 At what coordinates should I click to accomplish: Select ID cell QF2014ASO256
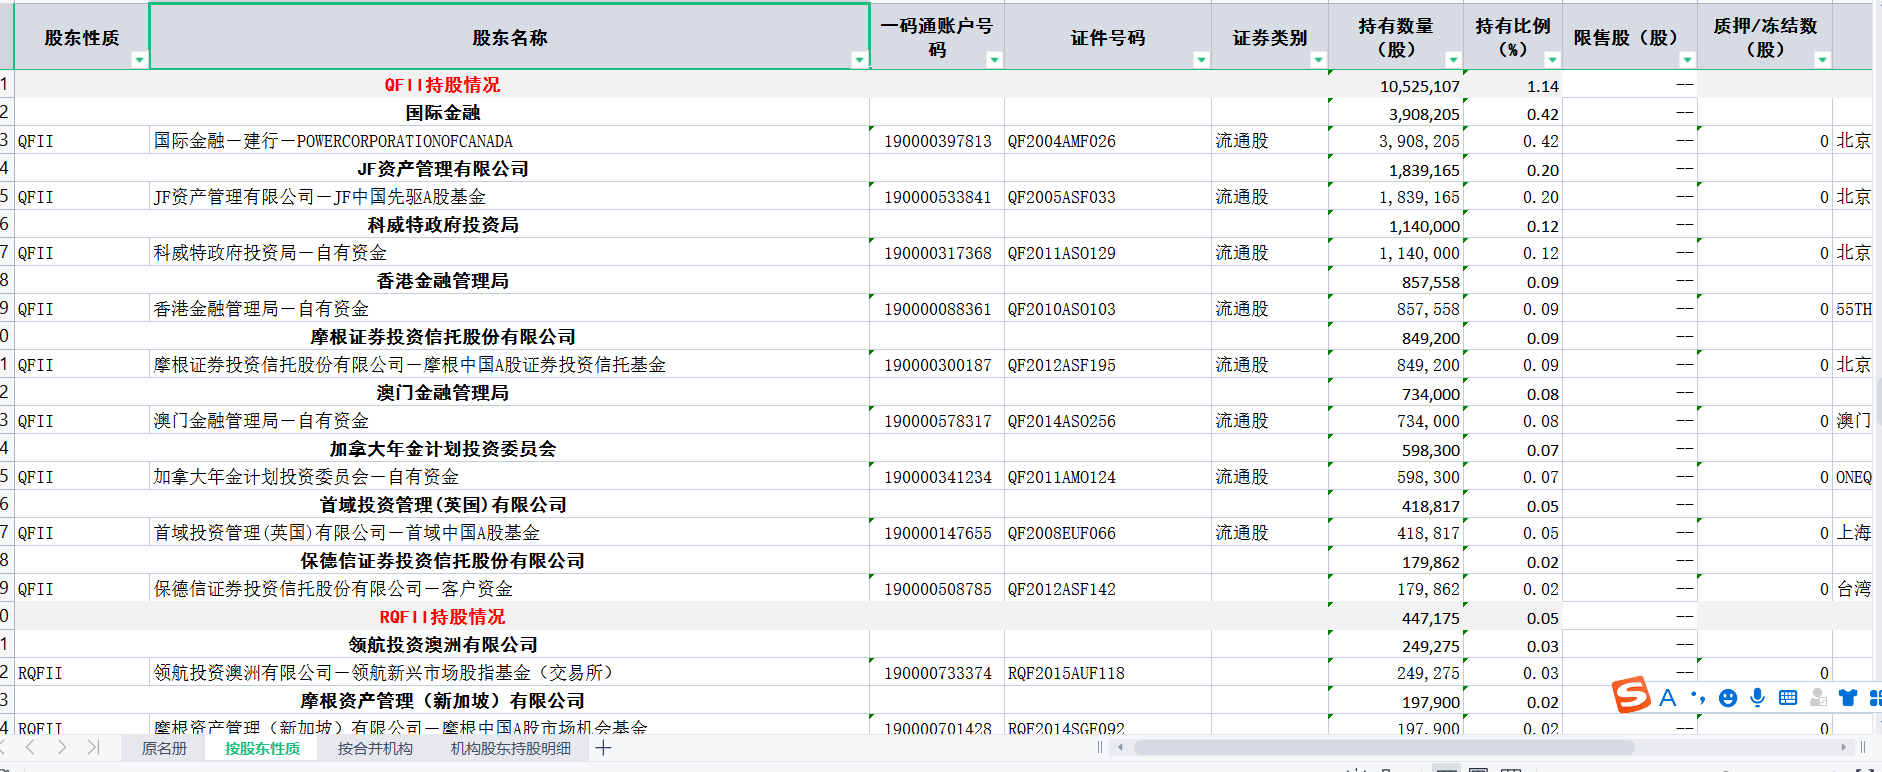[x=1108, y=421]
